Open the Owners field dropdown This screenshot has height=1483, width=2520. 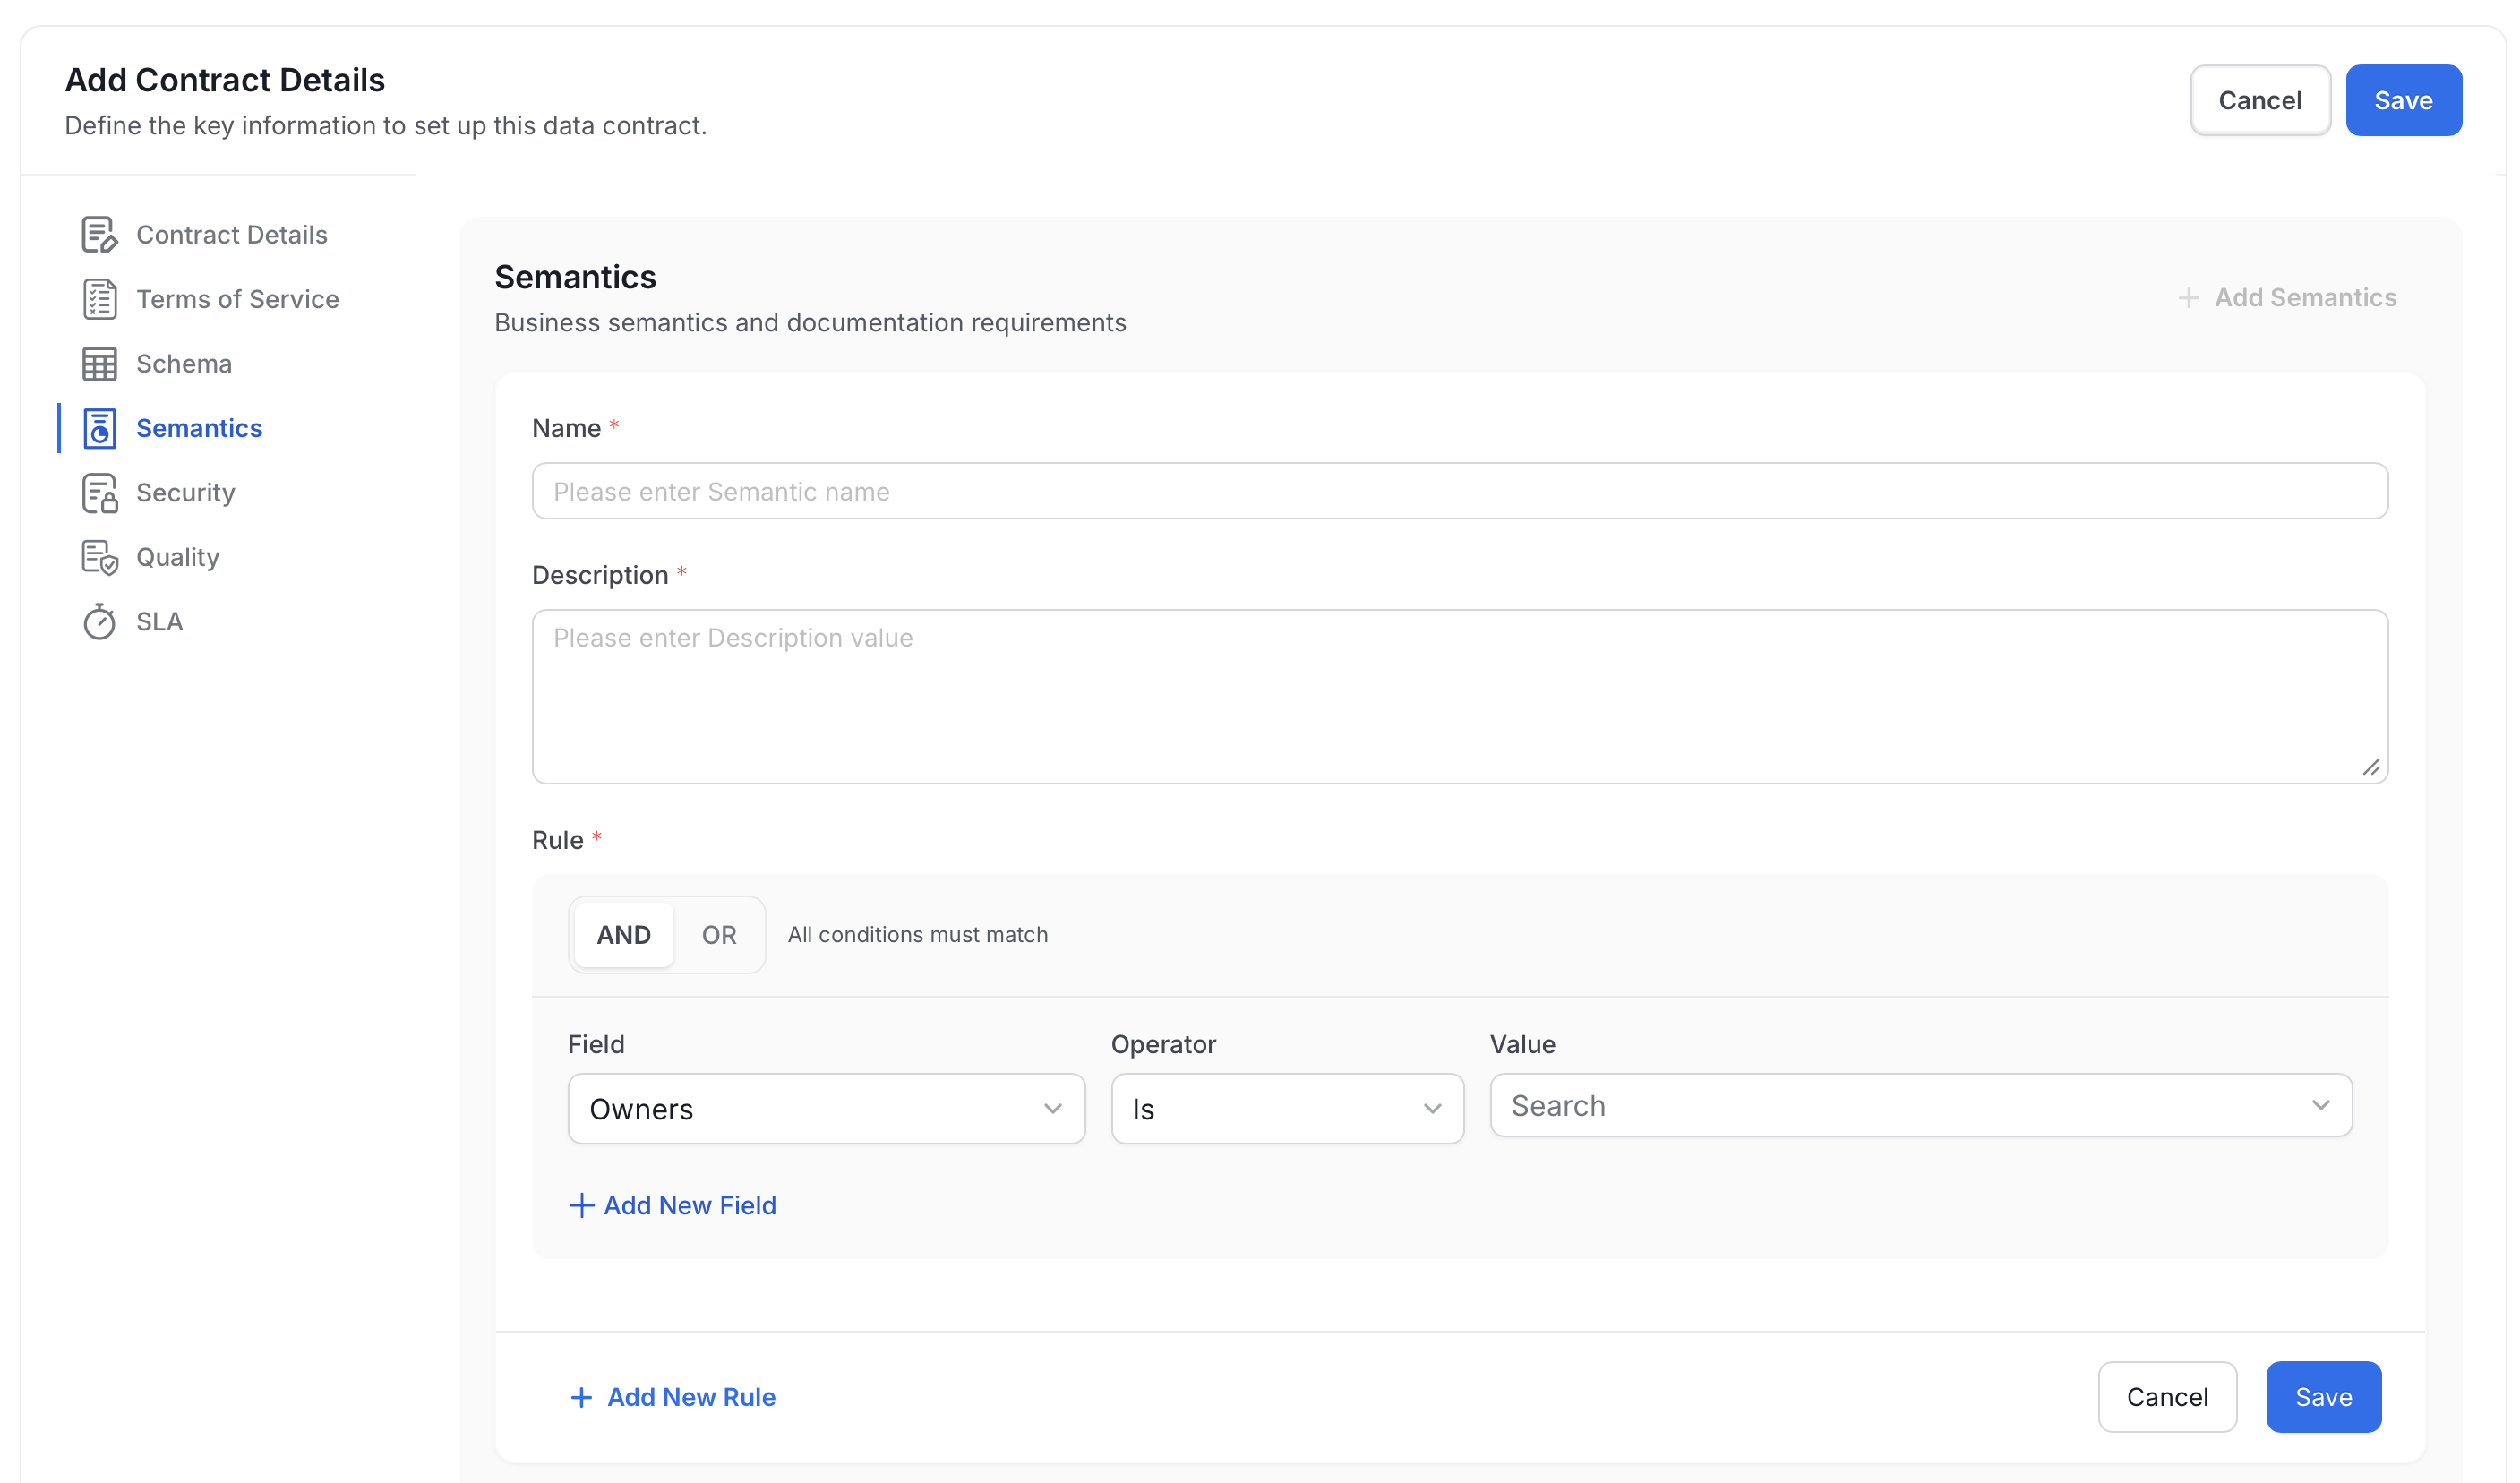(x=826, y=1109)
